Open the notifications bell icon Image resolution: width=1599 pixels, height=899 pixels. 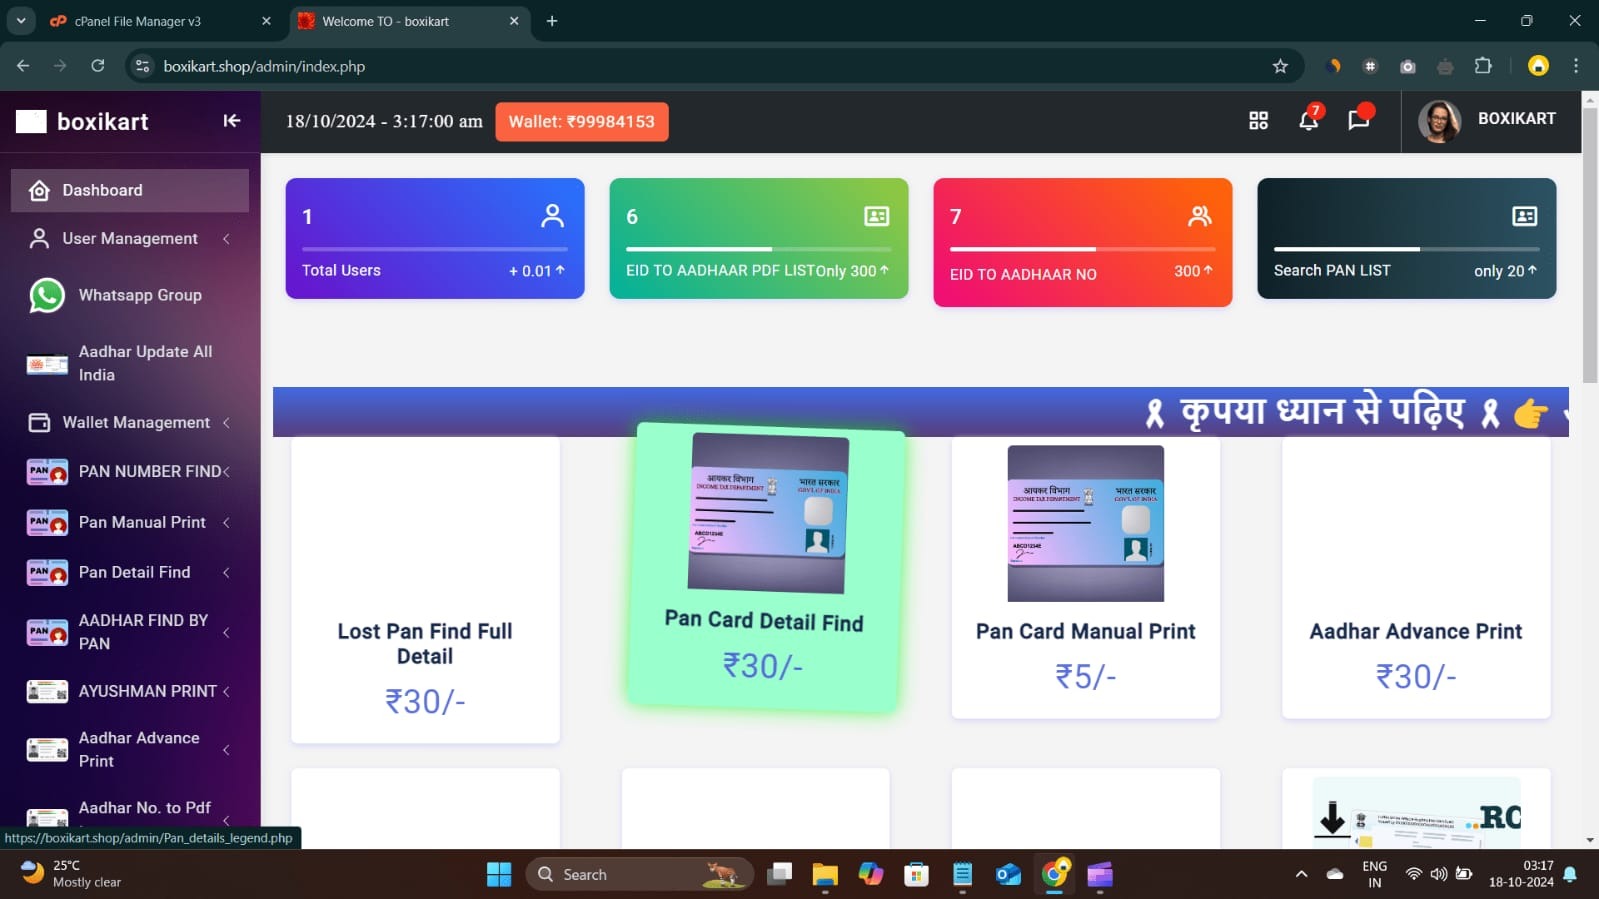tap(1308, 120)
